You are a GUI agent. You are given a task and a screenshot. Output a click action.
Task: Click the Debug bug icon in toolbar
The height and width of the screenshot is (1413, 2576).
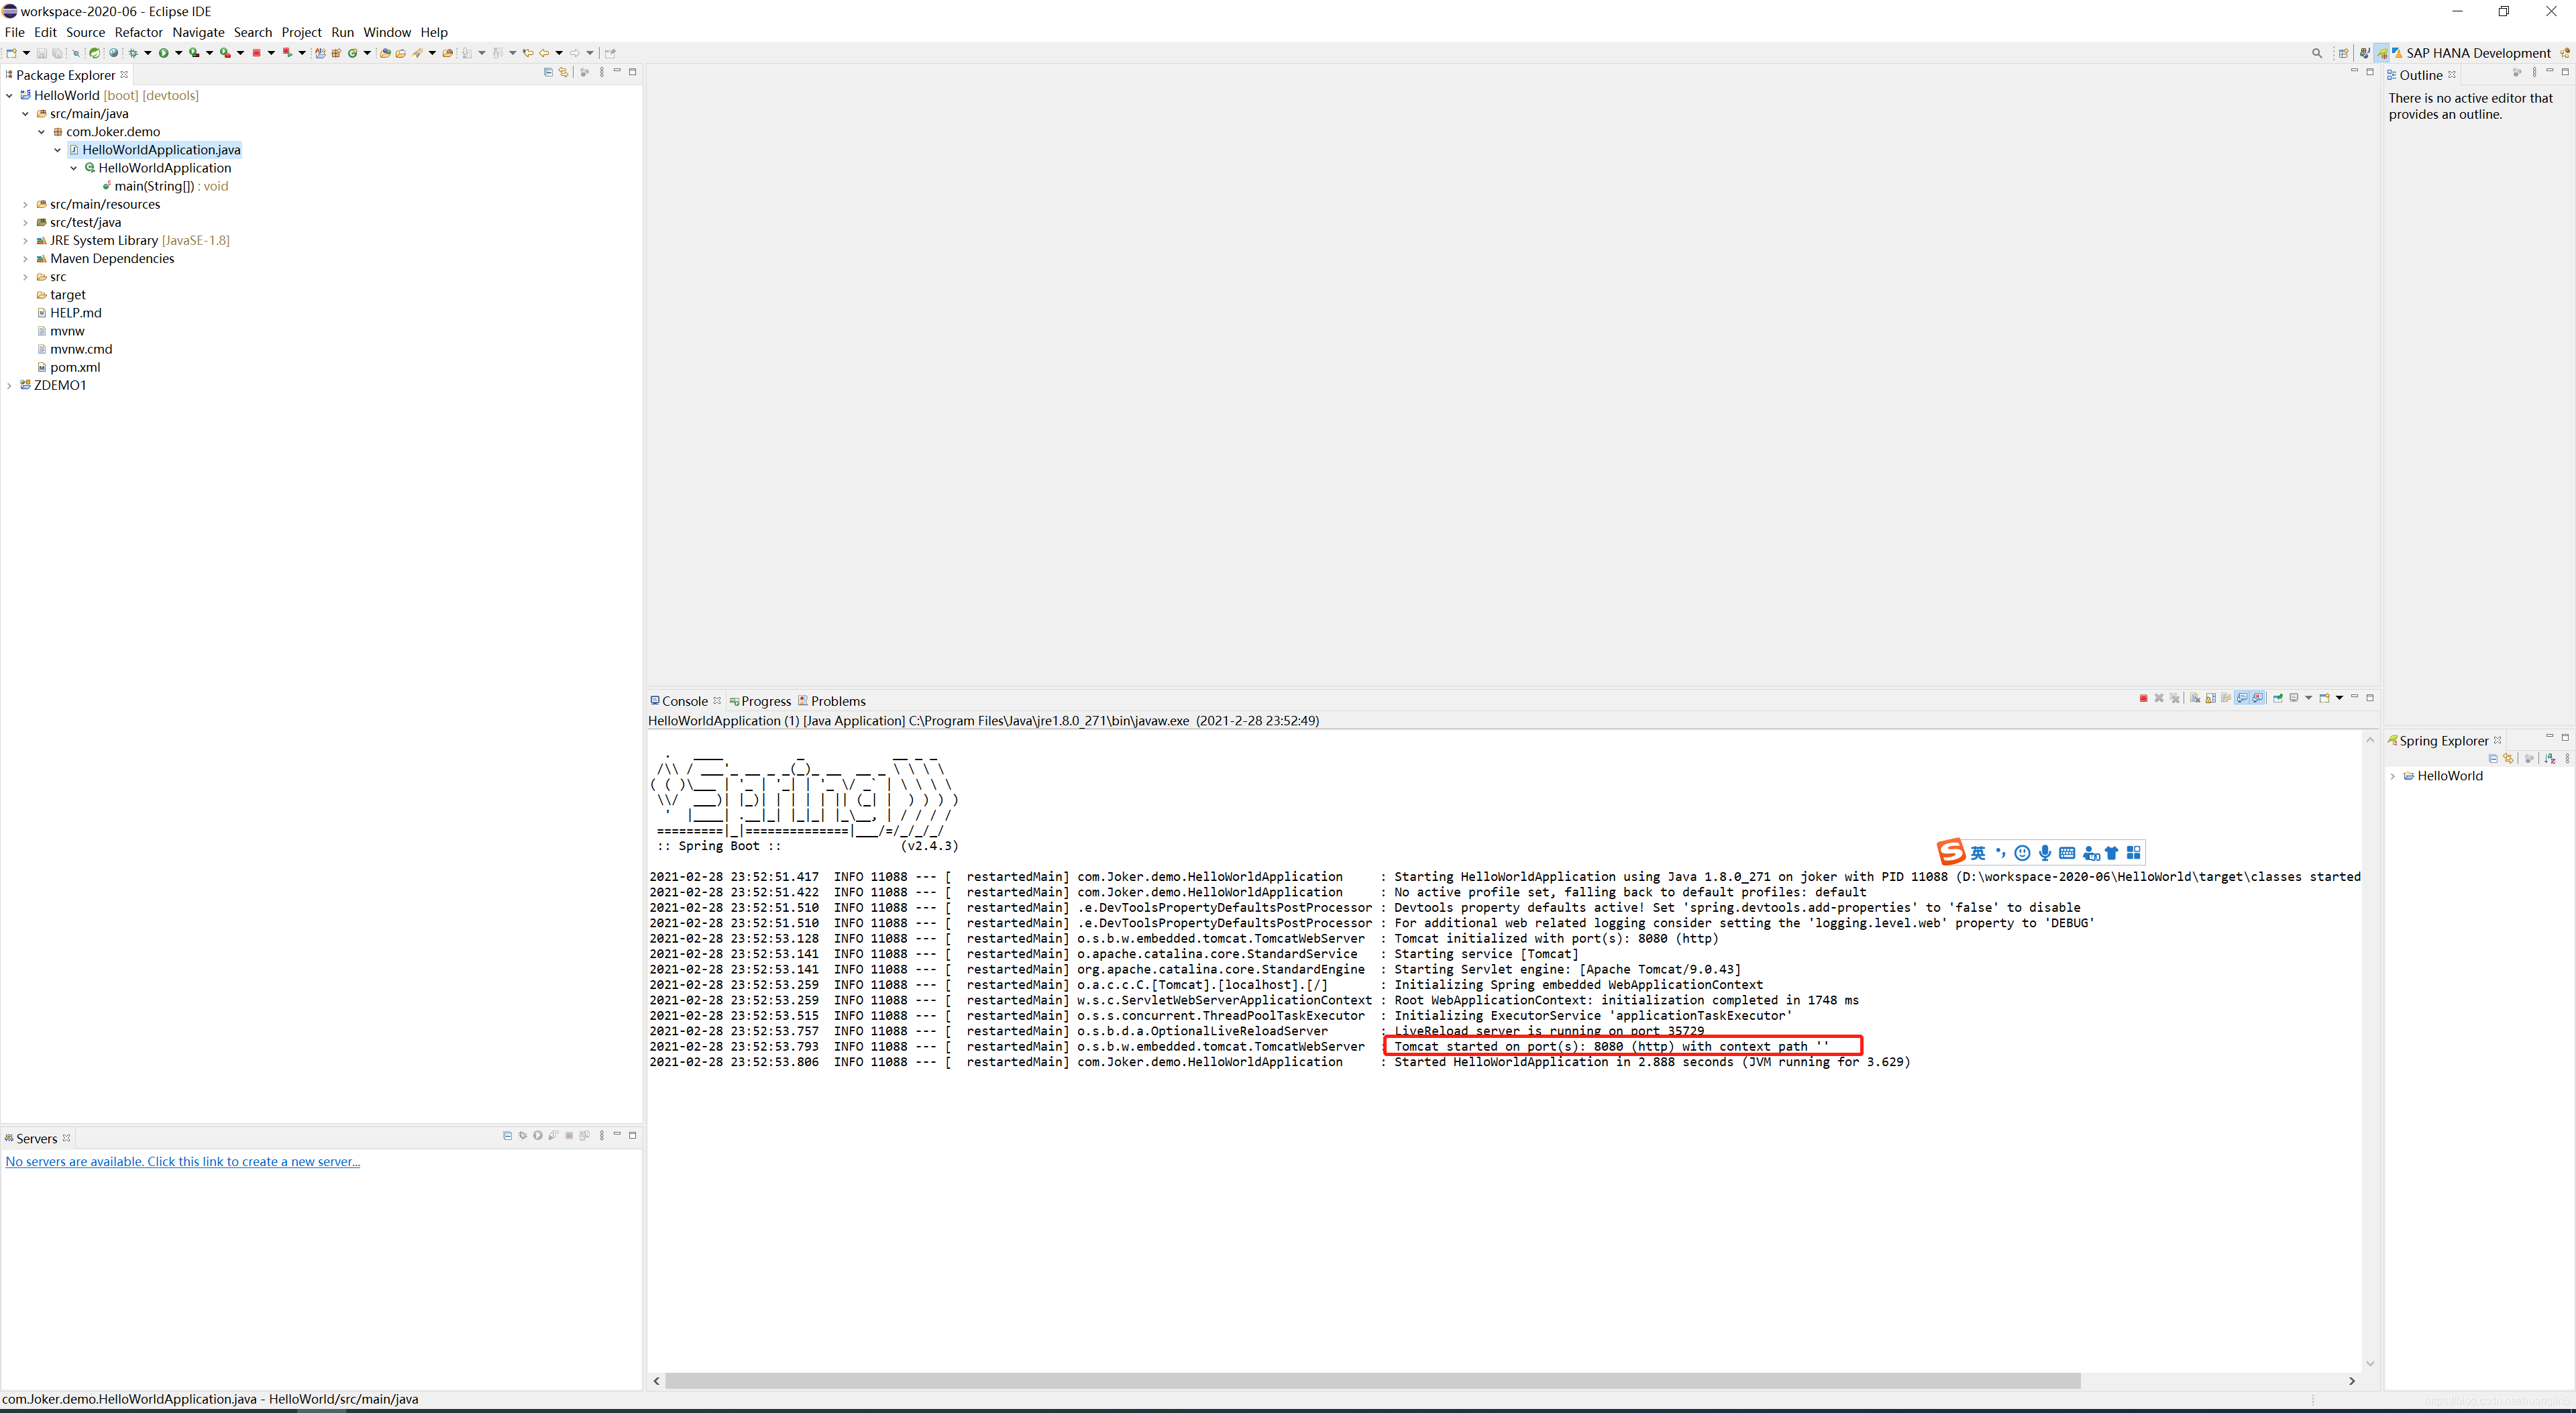coord(133,53)
